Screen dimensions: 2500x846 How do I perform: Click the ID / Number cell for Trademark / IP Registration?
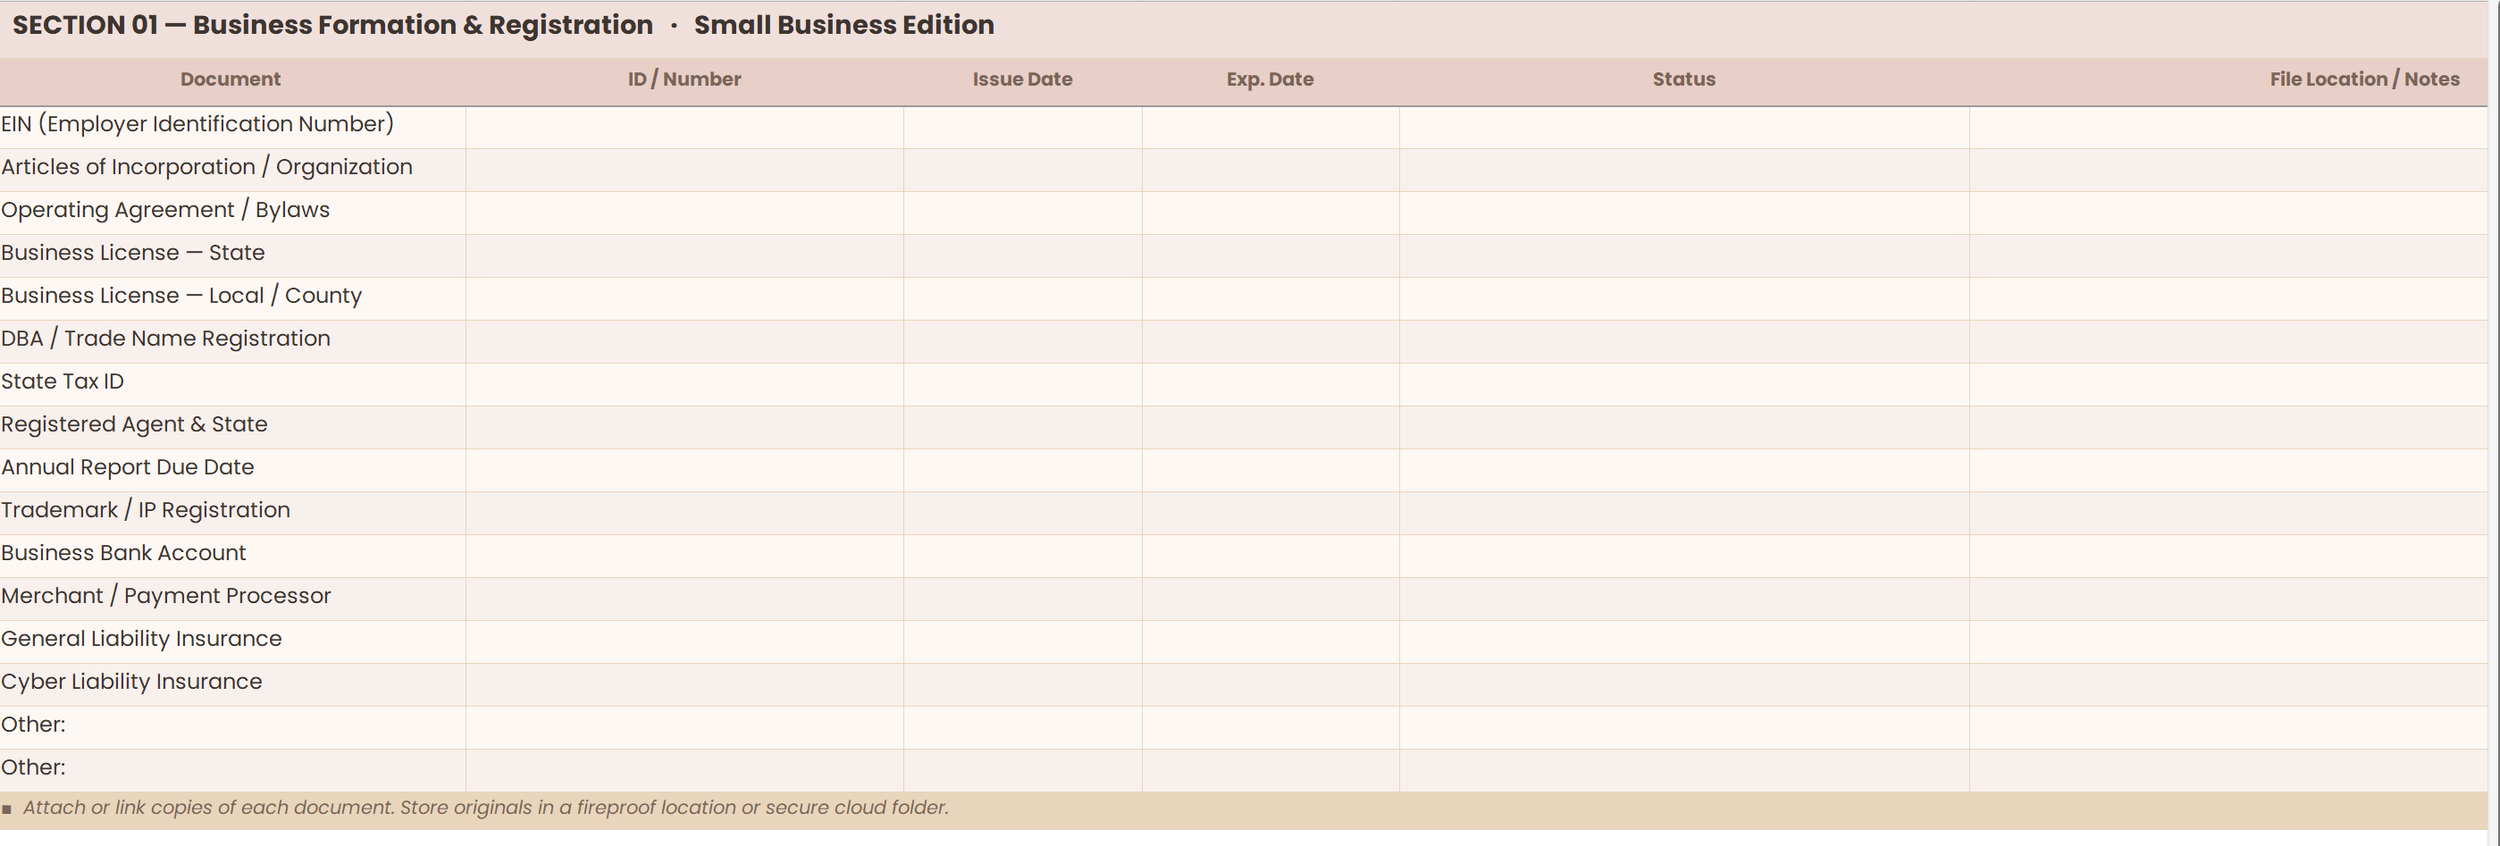click(x=684, y=514)
